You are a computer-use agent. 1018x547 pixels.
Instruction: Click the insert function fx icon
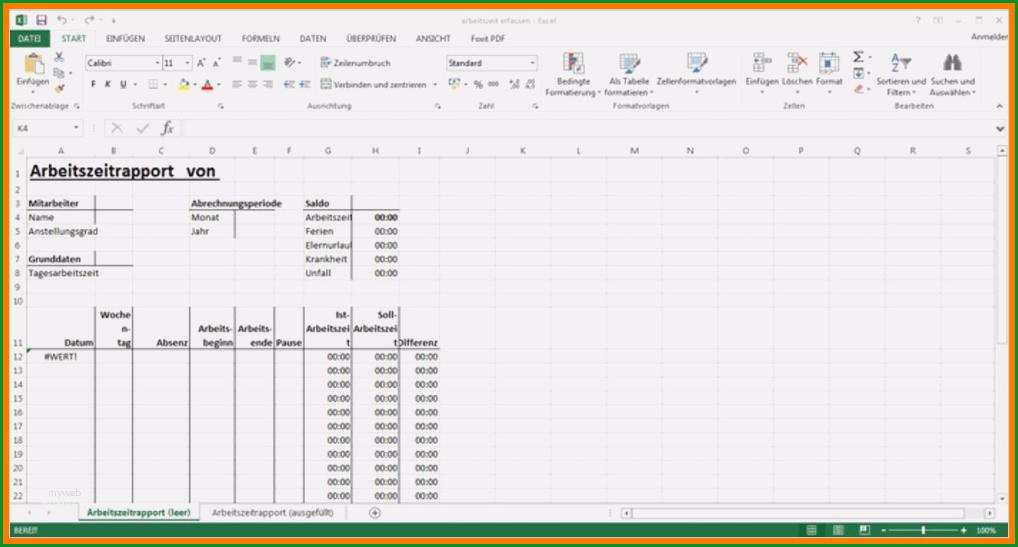(168, 128)
